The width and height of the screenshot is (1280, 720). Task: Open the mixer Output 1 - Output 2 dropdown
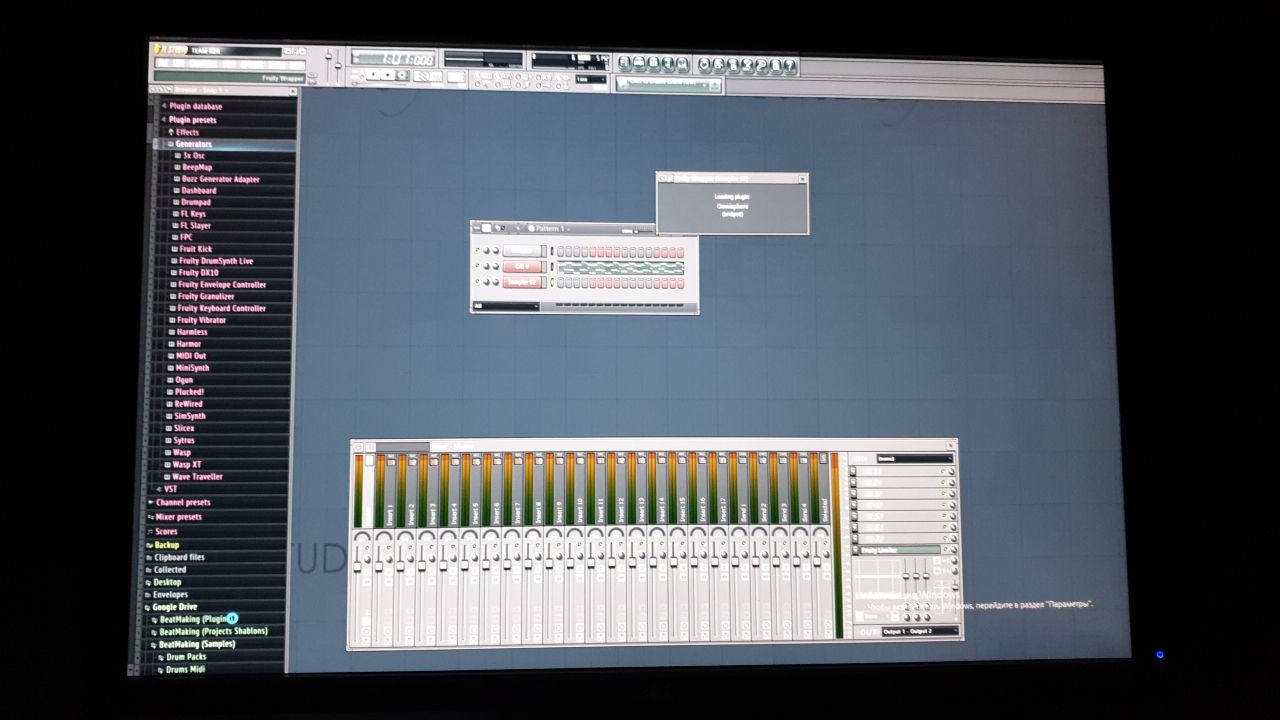(x=919, y=631)
